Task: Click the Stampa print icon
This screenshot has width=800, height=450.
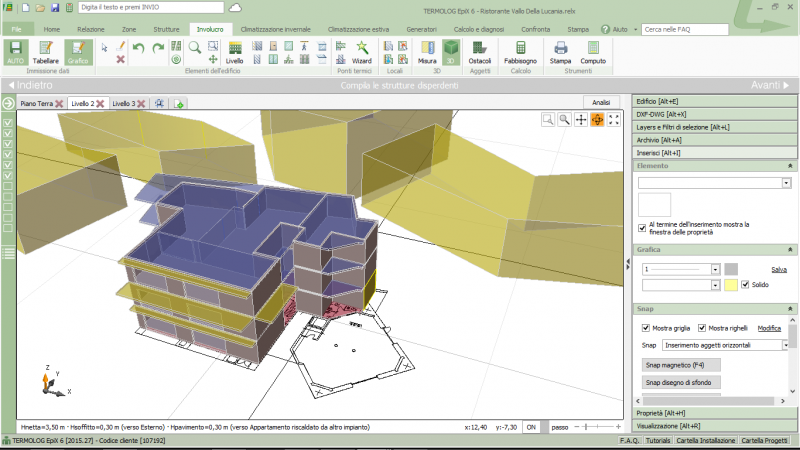Action: coord(560,51)
